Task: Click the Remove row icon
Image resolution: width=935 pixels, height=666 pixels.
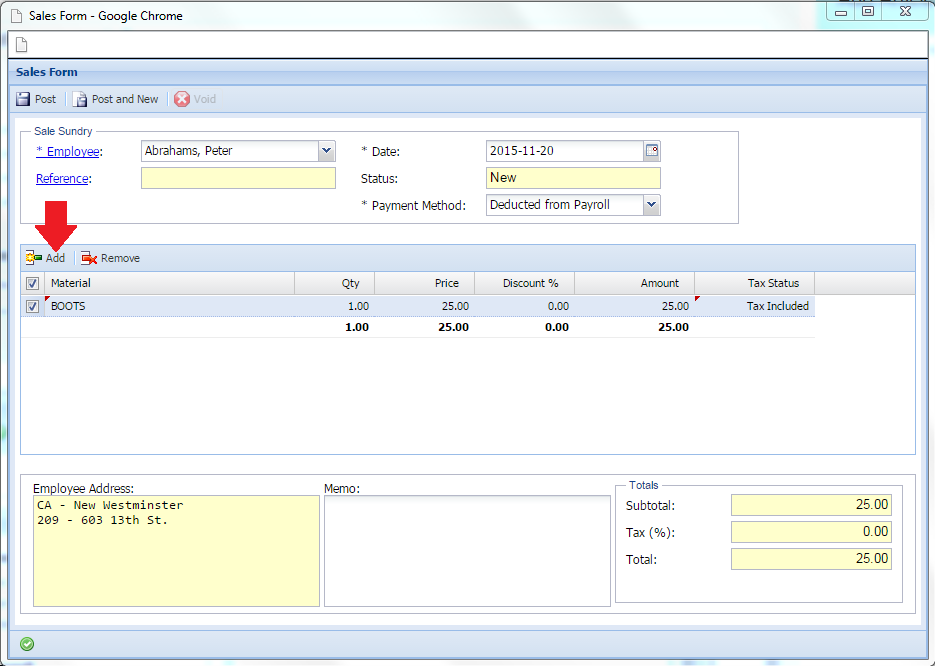Action: point(89,258)
